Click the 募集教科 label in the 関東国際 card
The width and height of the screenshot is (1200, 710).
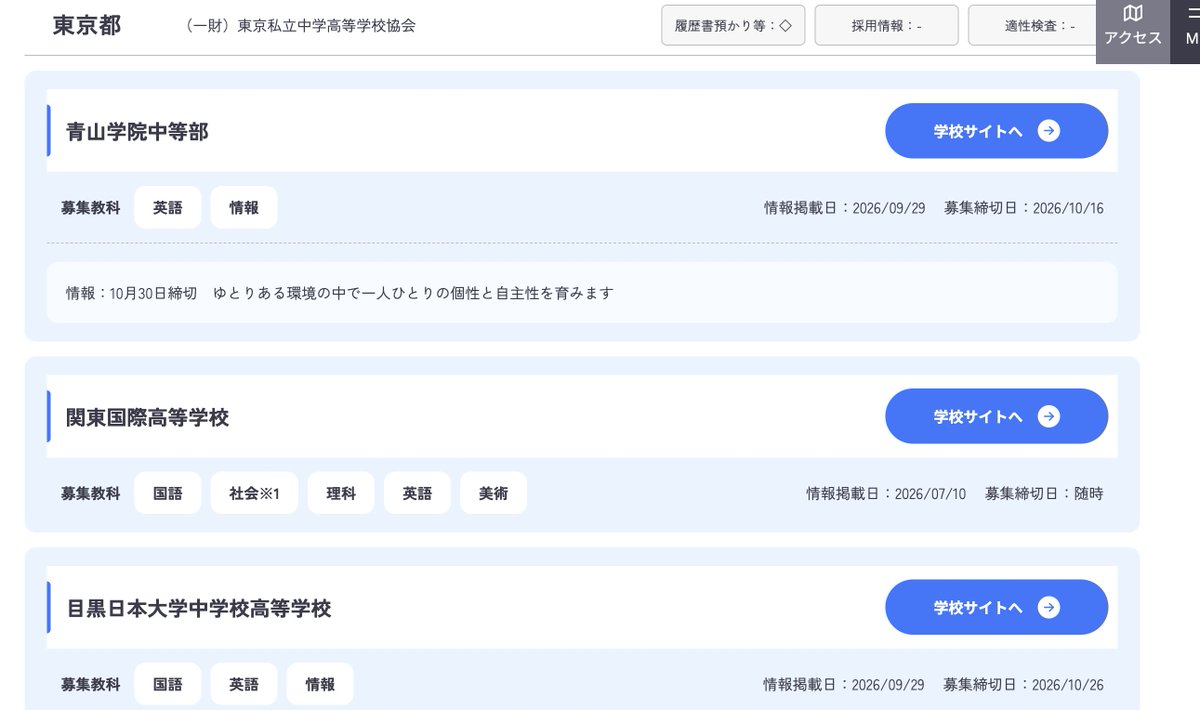coord(90,494)
